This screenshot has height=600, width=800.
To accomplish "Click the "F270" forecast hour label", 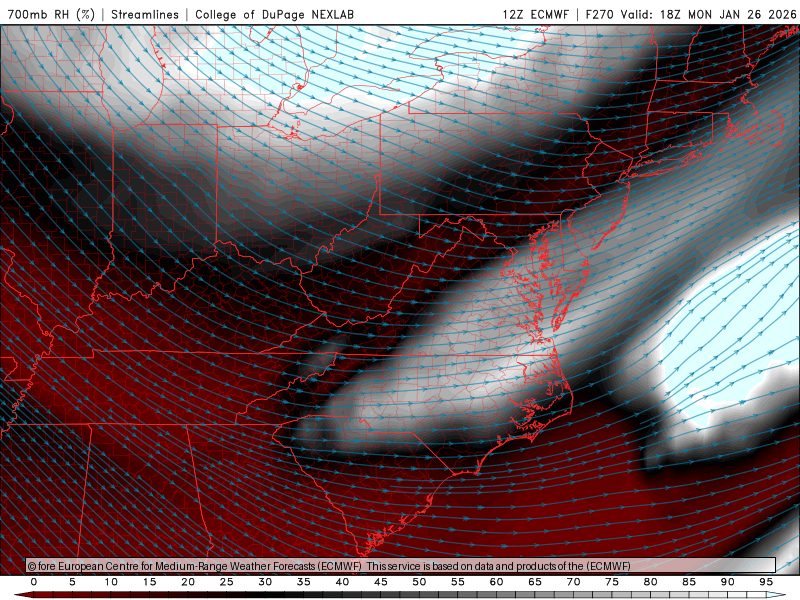I will coord(599,14).
